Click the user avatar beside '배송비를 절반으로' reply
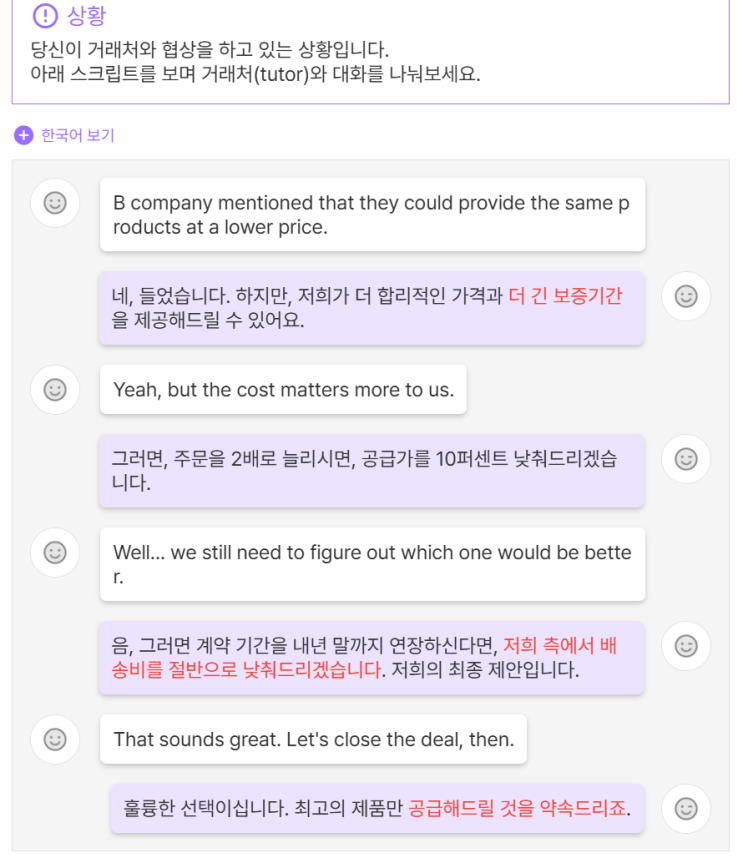743x858 pixels. [x=686, y=646]
